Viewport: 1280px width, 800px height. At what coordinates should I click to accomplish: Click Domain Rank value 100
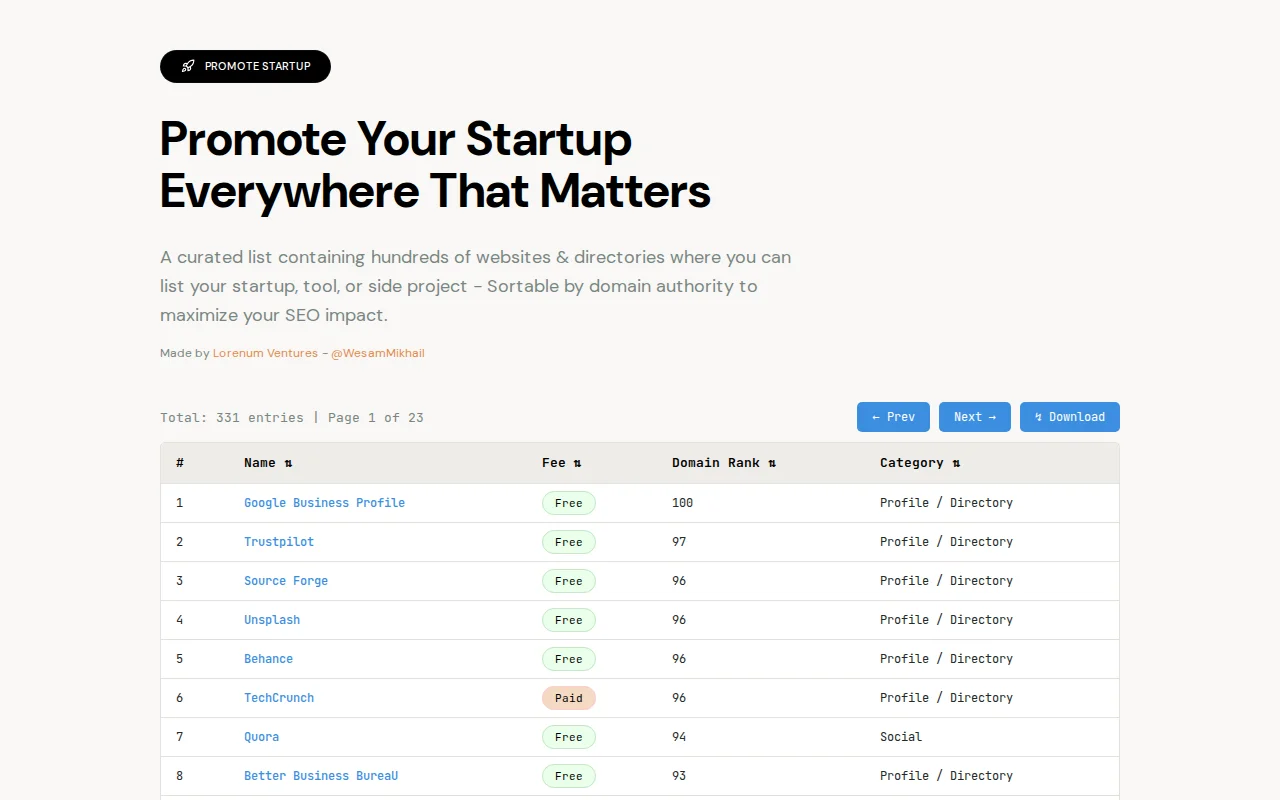(683, 503)
